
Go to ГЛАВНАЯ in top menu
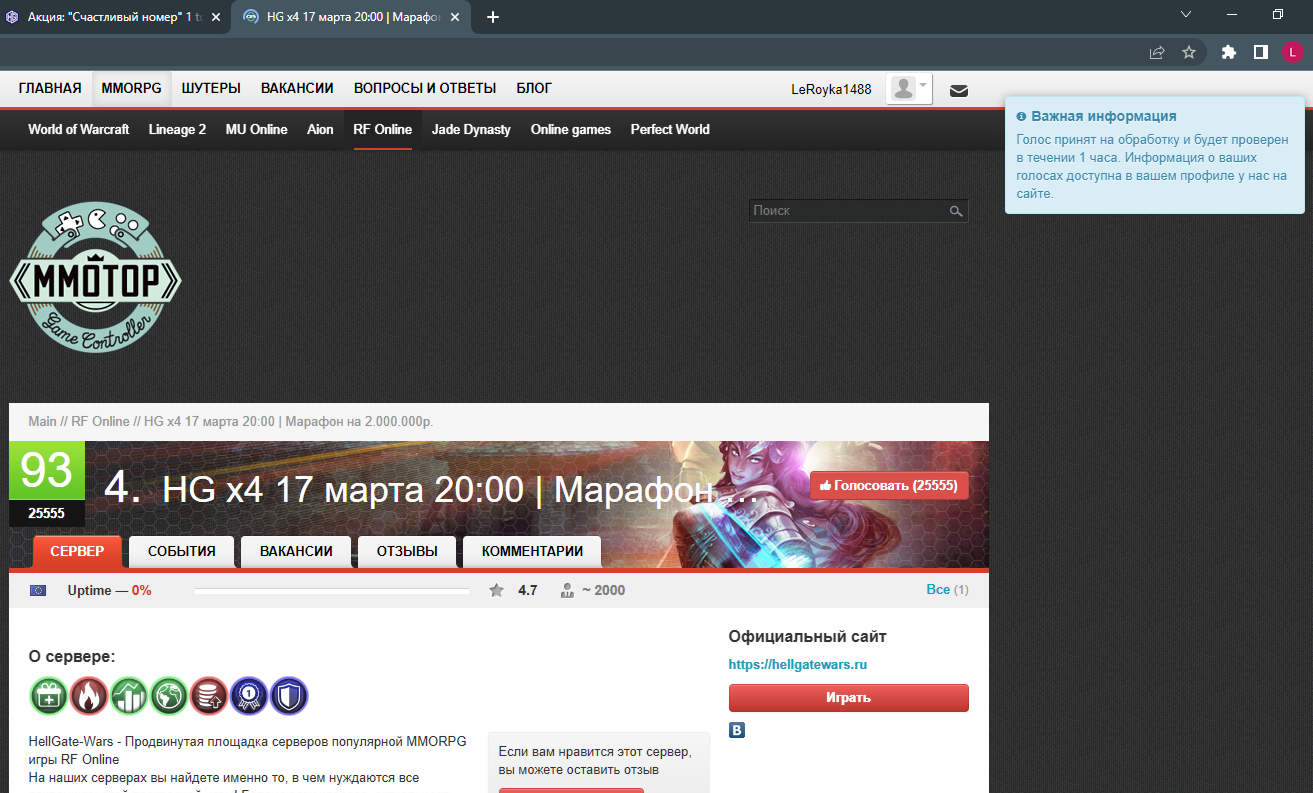click(50, 88)
